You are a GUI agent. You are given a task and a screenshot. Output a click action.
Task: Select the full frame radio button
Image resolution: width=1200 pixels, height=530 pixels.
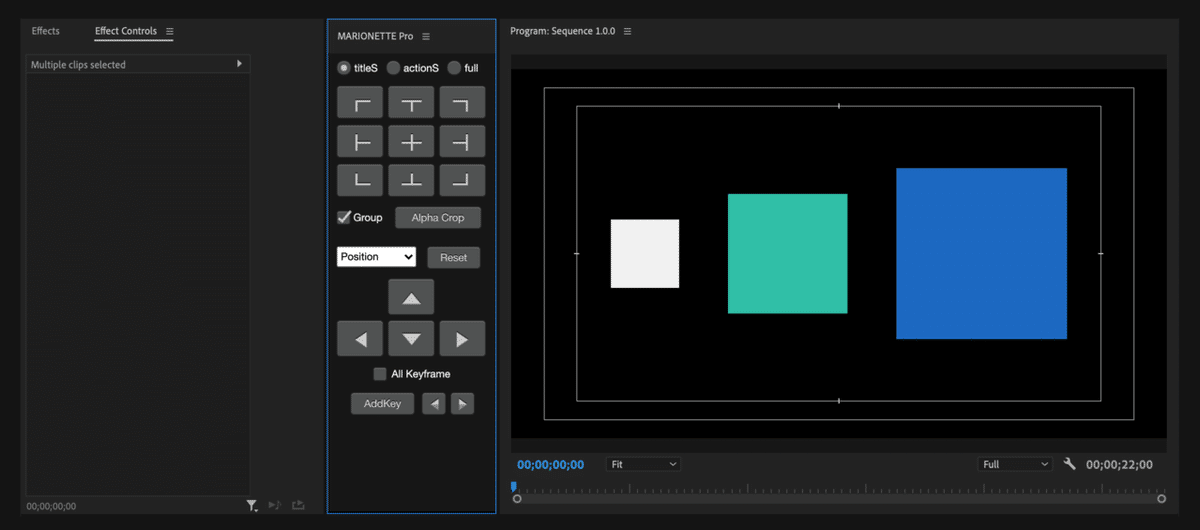coord(454,68)
